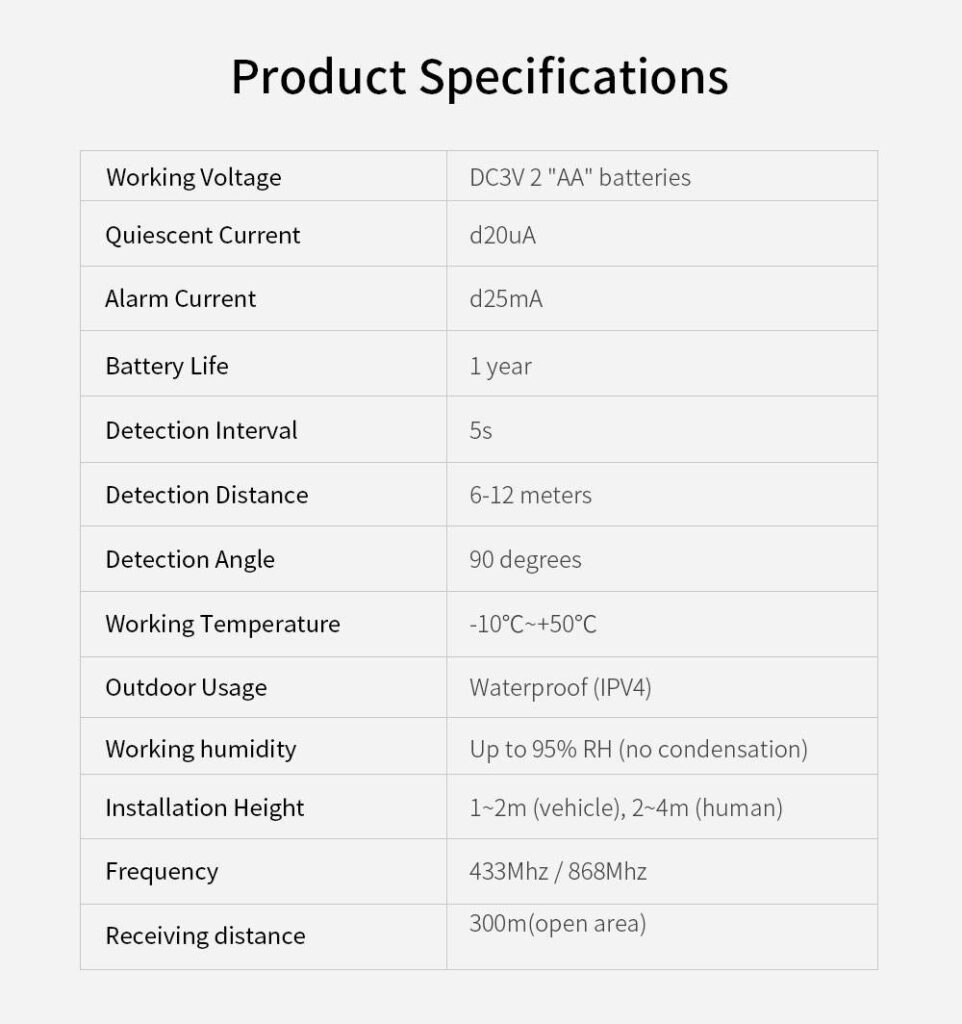Click the d25mA value
962x1024 pixels.
pos(506,299)
